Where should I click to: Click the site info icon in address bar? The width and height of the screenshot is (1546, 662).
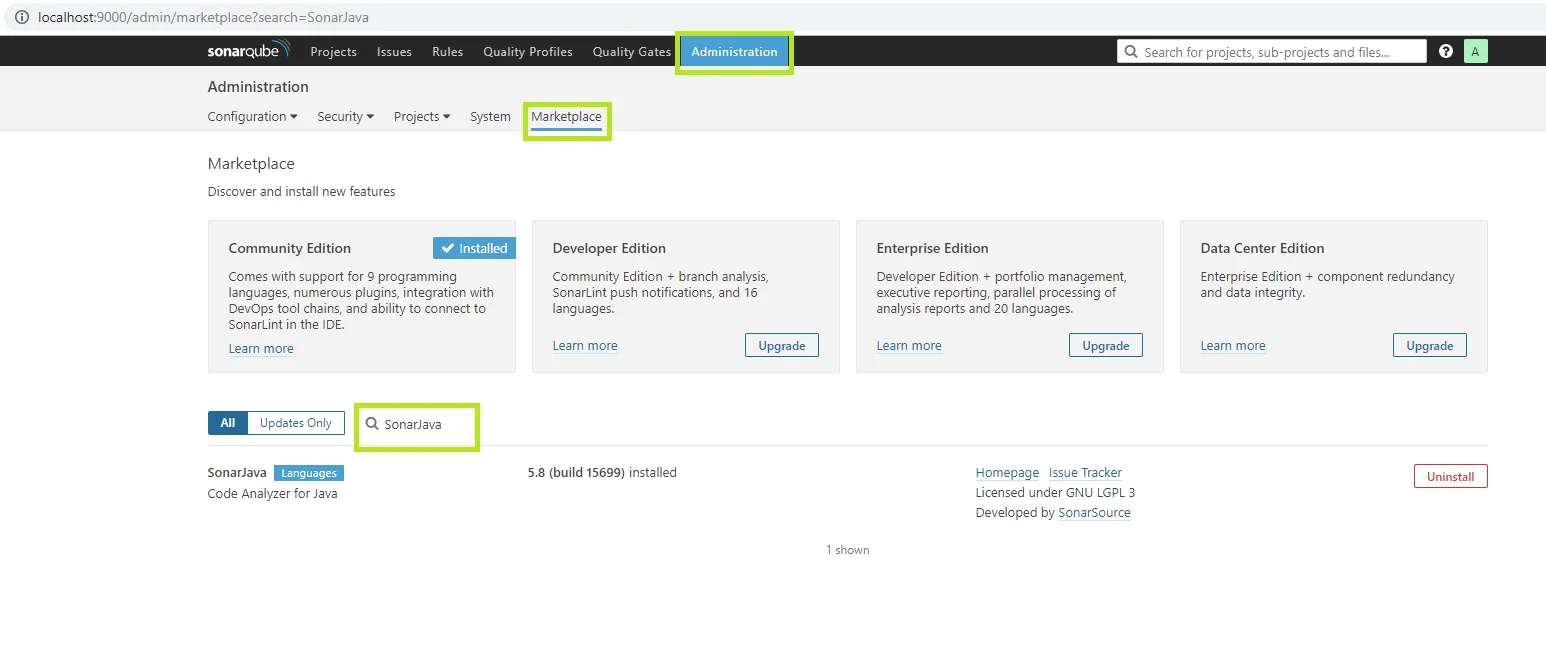point(22,18)
